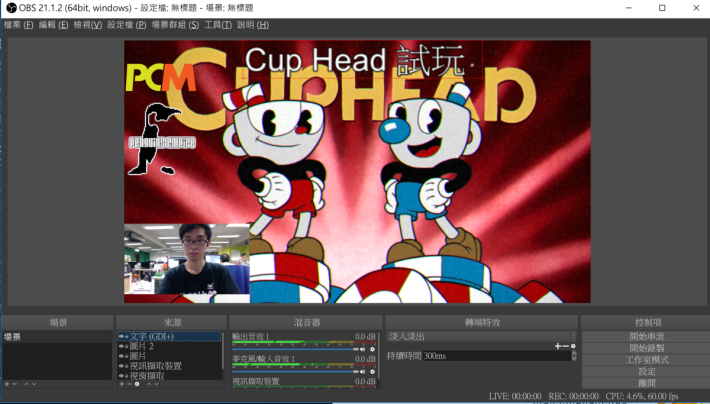Click the CPU: 4.6%, 60.00 fps status
Viewport: 710px width, 404px height.
tap(642, 396)
